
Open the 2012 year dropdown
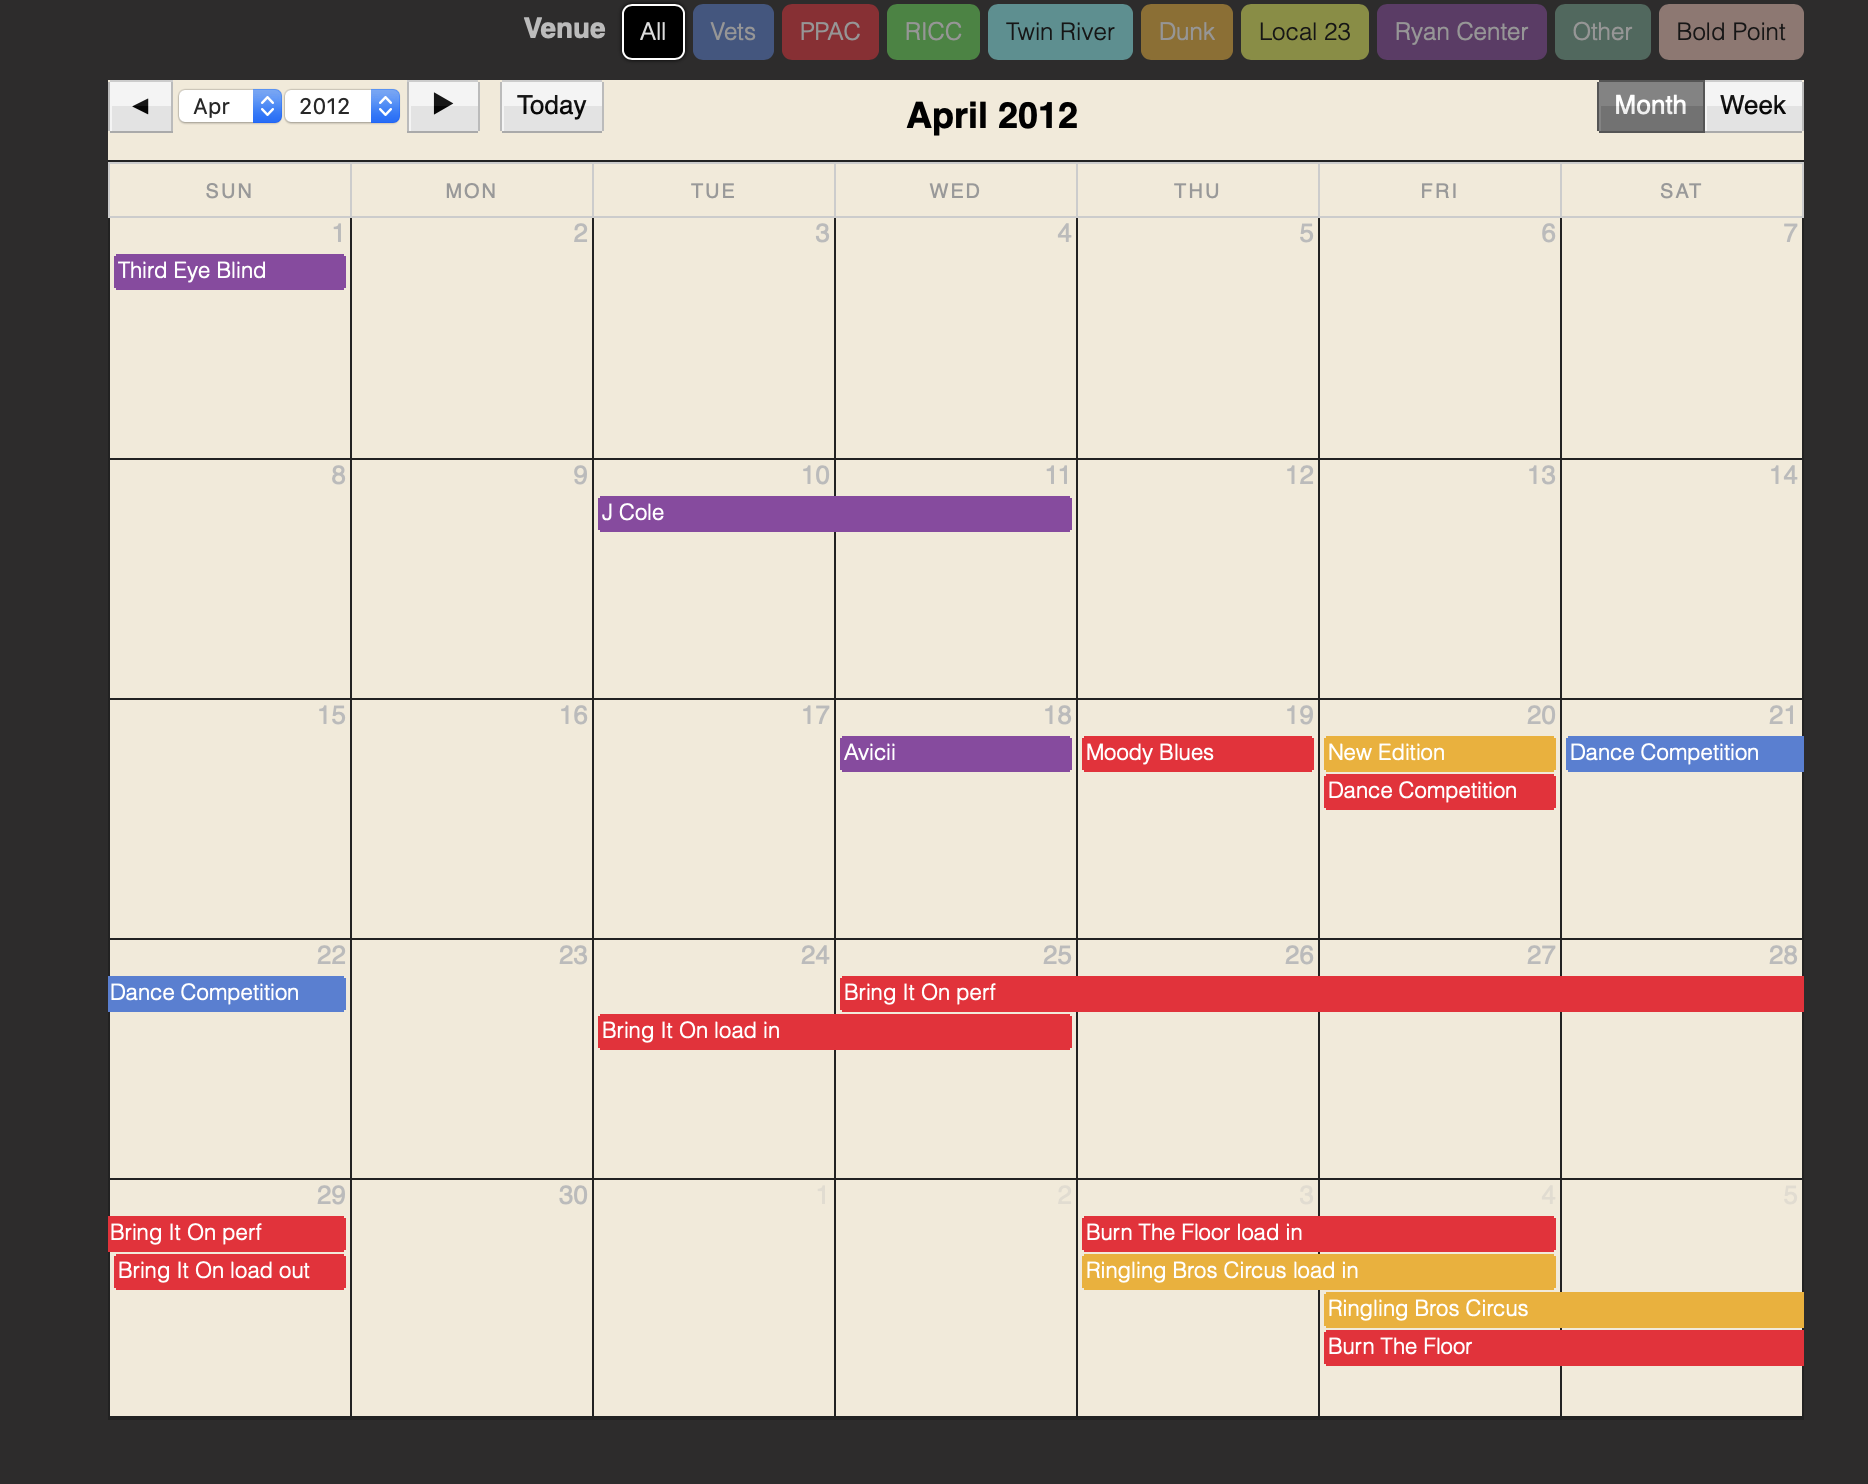pos(342,106)
